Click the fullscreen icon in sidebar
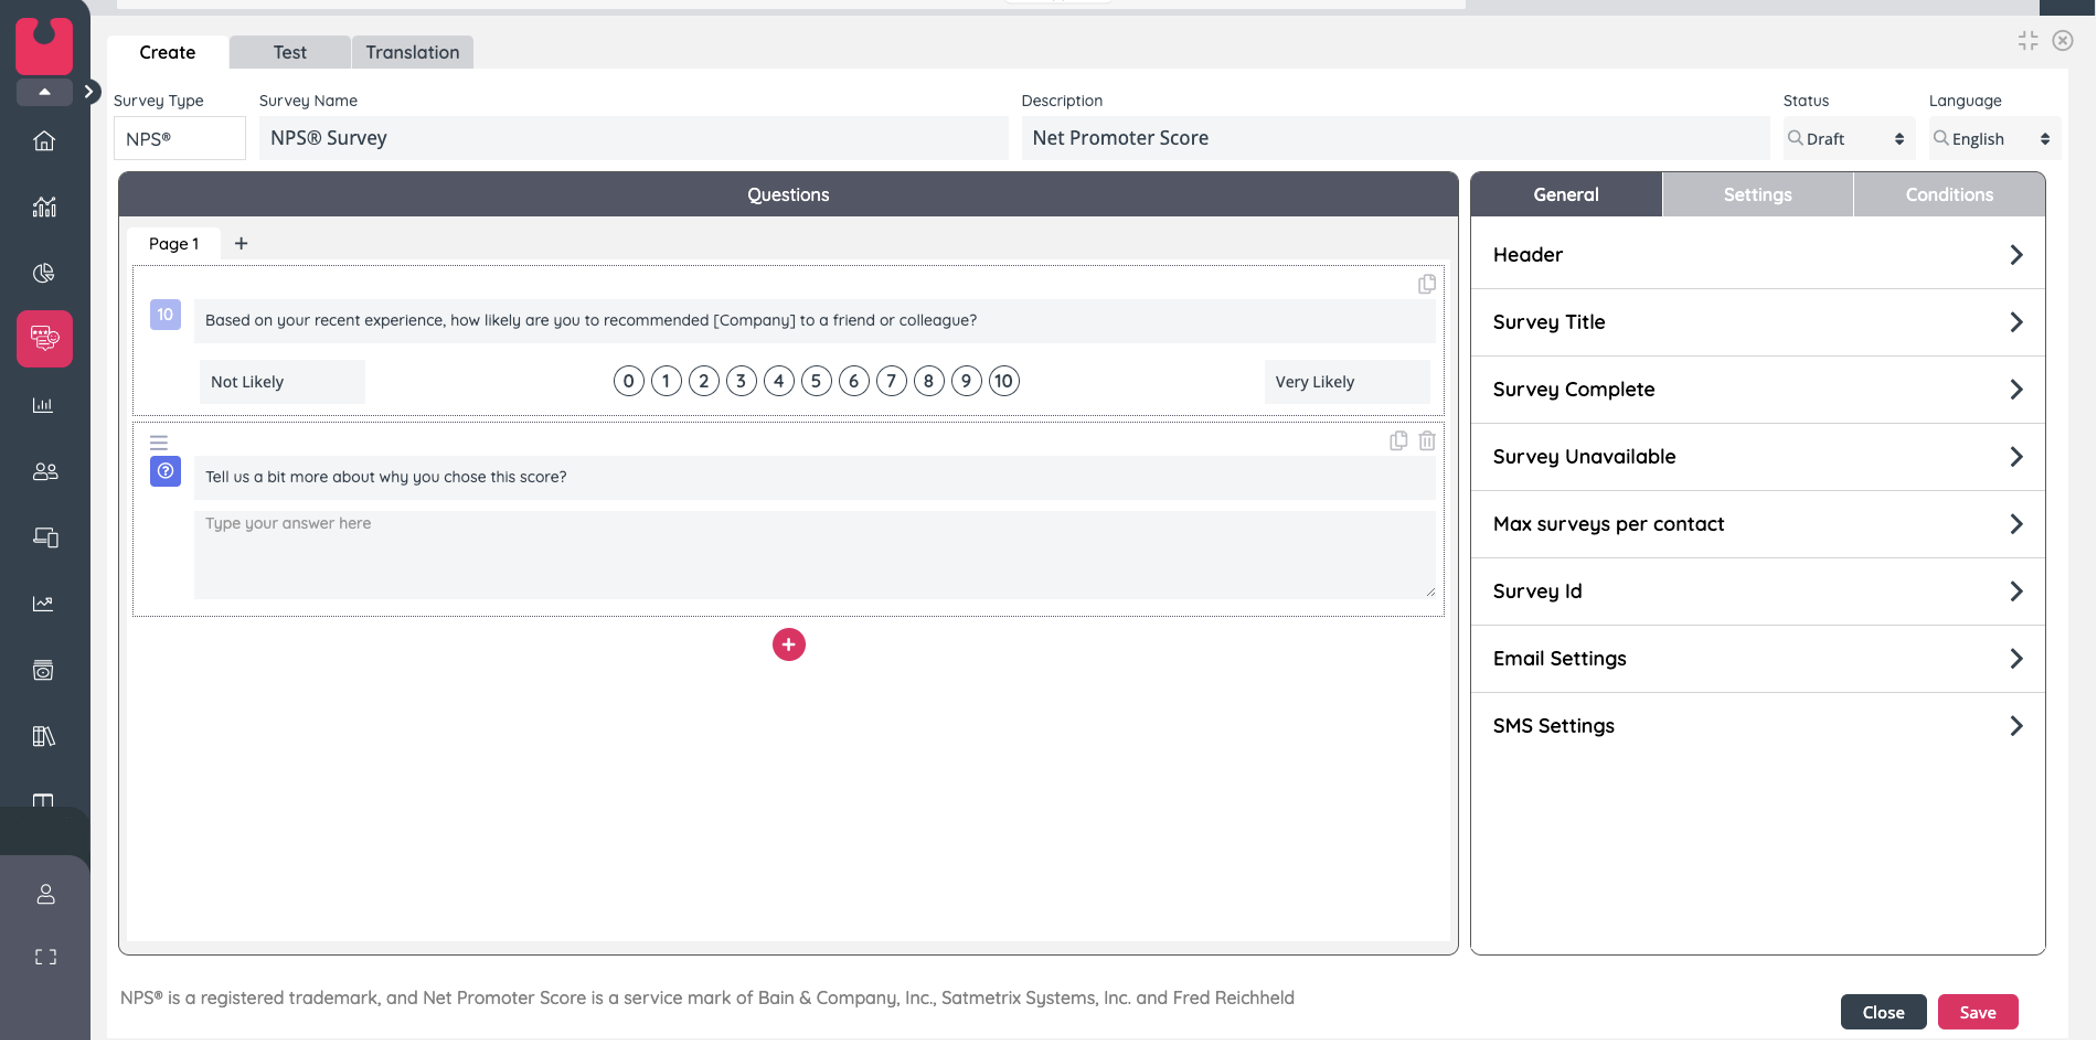This screenshot has height=1040, width=2096. [45, 957]
